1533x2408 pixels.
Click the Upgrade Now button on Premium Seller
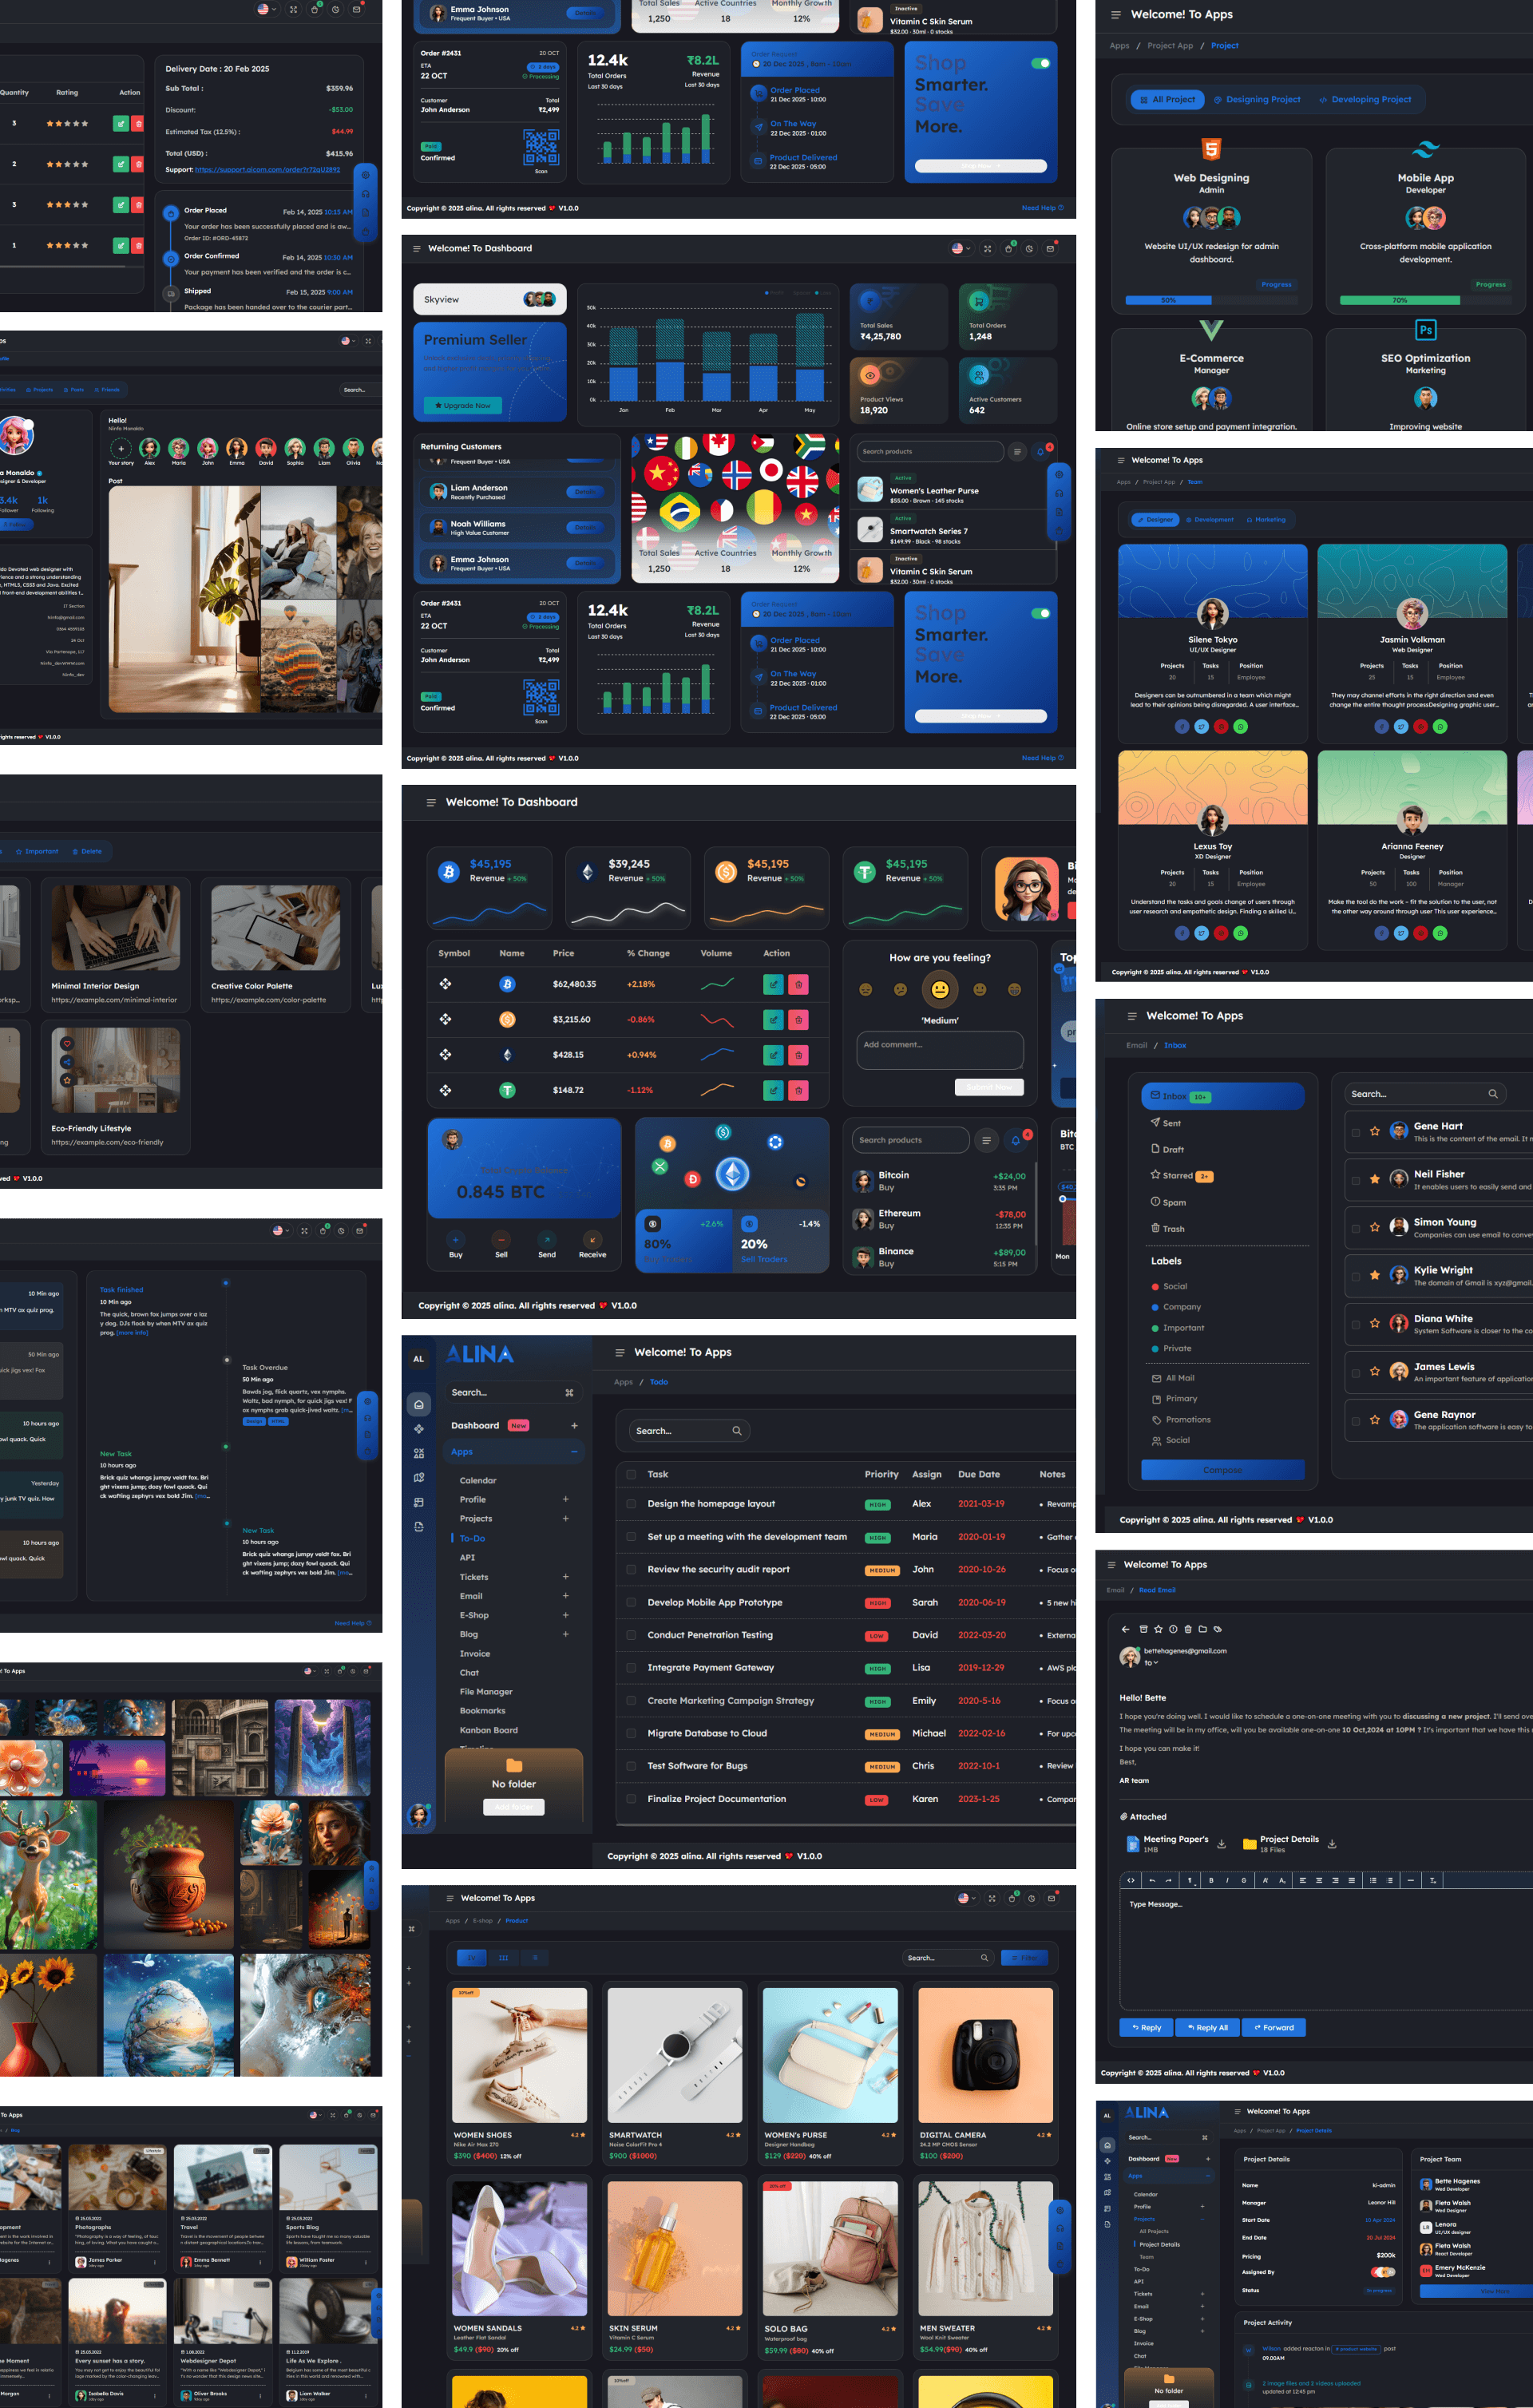click(463, 405)
